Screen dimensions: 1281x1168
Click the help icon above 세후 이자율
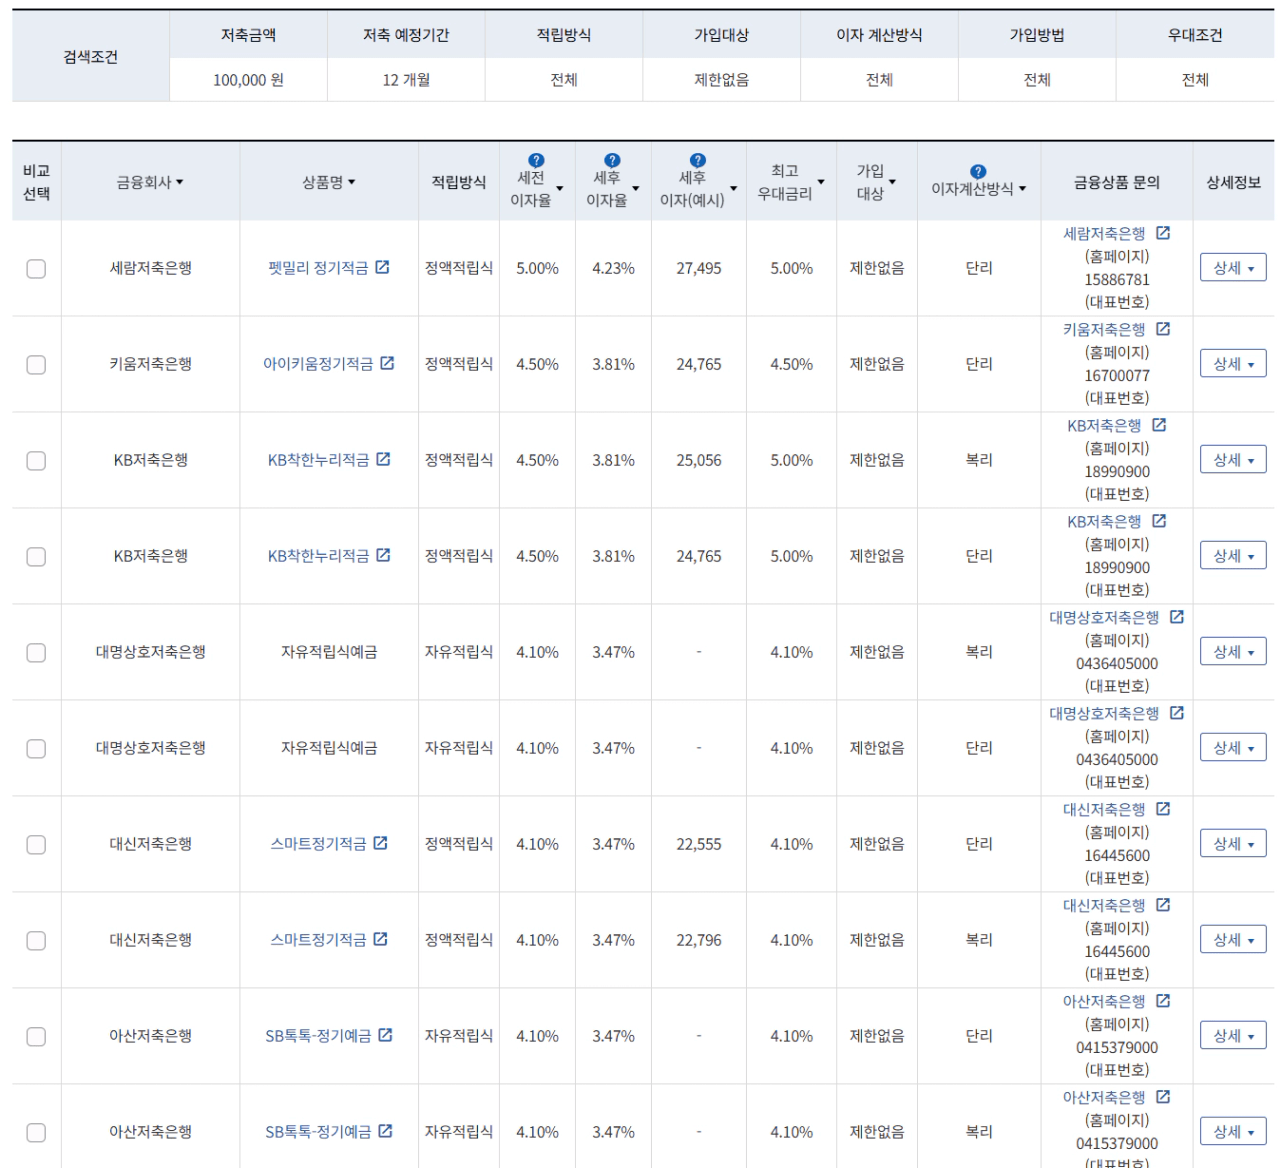tap(612, 160)
